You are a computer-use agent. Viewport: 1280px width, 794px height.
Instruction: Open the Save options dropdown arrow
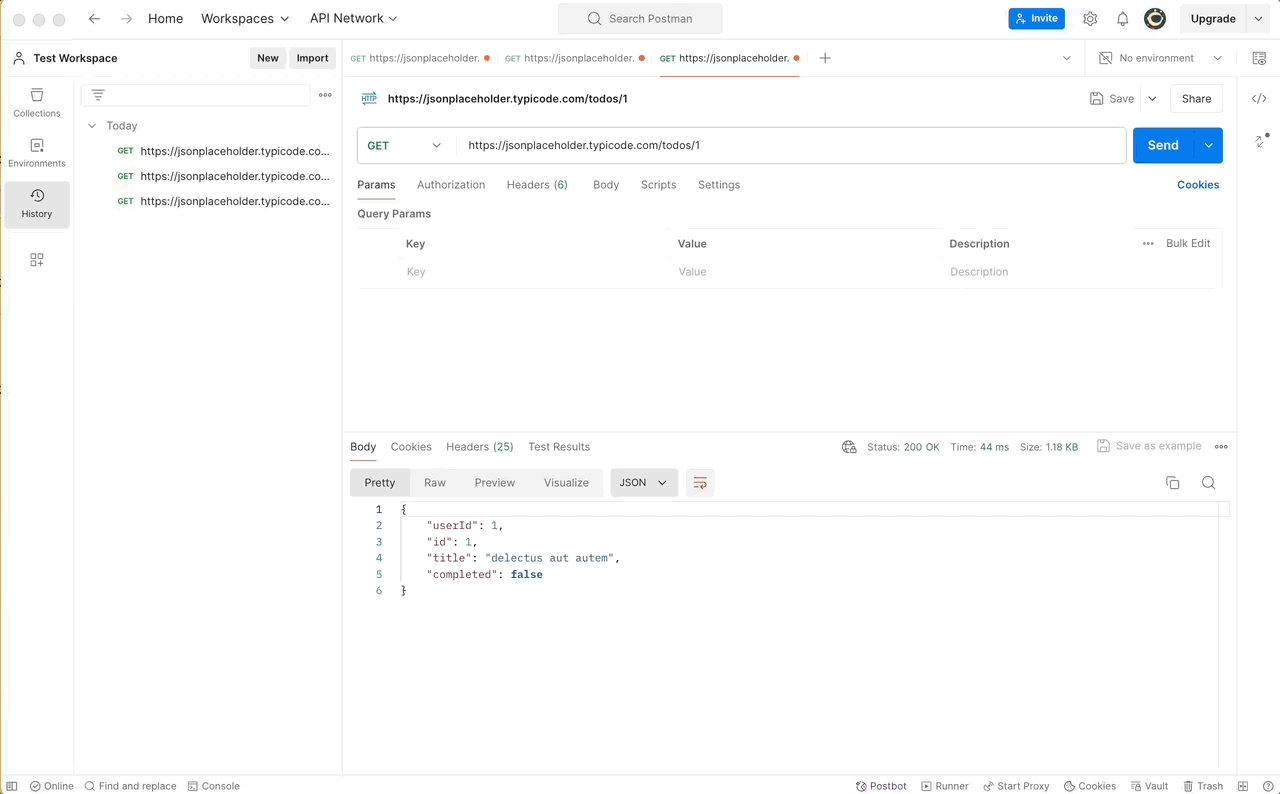pos(1152,99)
